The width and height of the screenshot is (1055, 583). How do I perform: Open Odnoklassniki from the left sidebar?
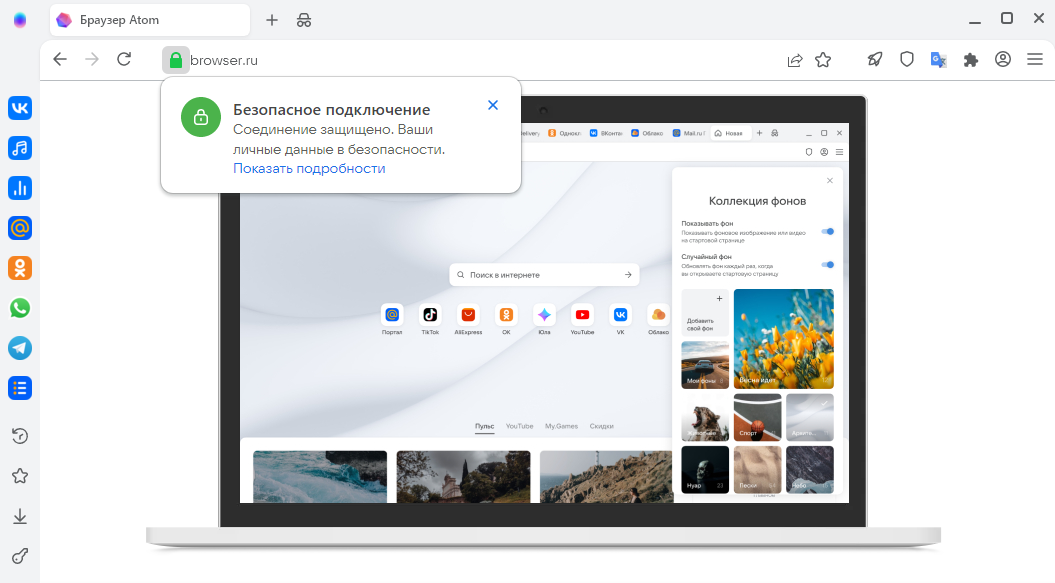click(19, 268)
